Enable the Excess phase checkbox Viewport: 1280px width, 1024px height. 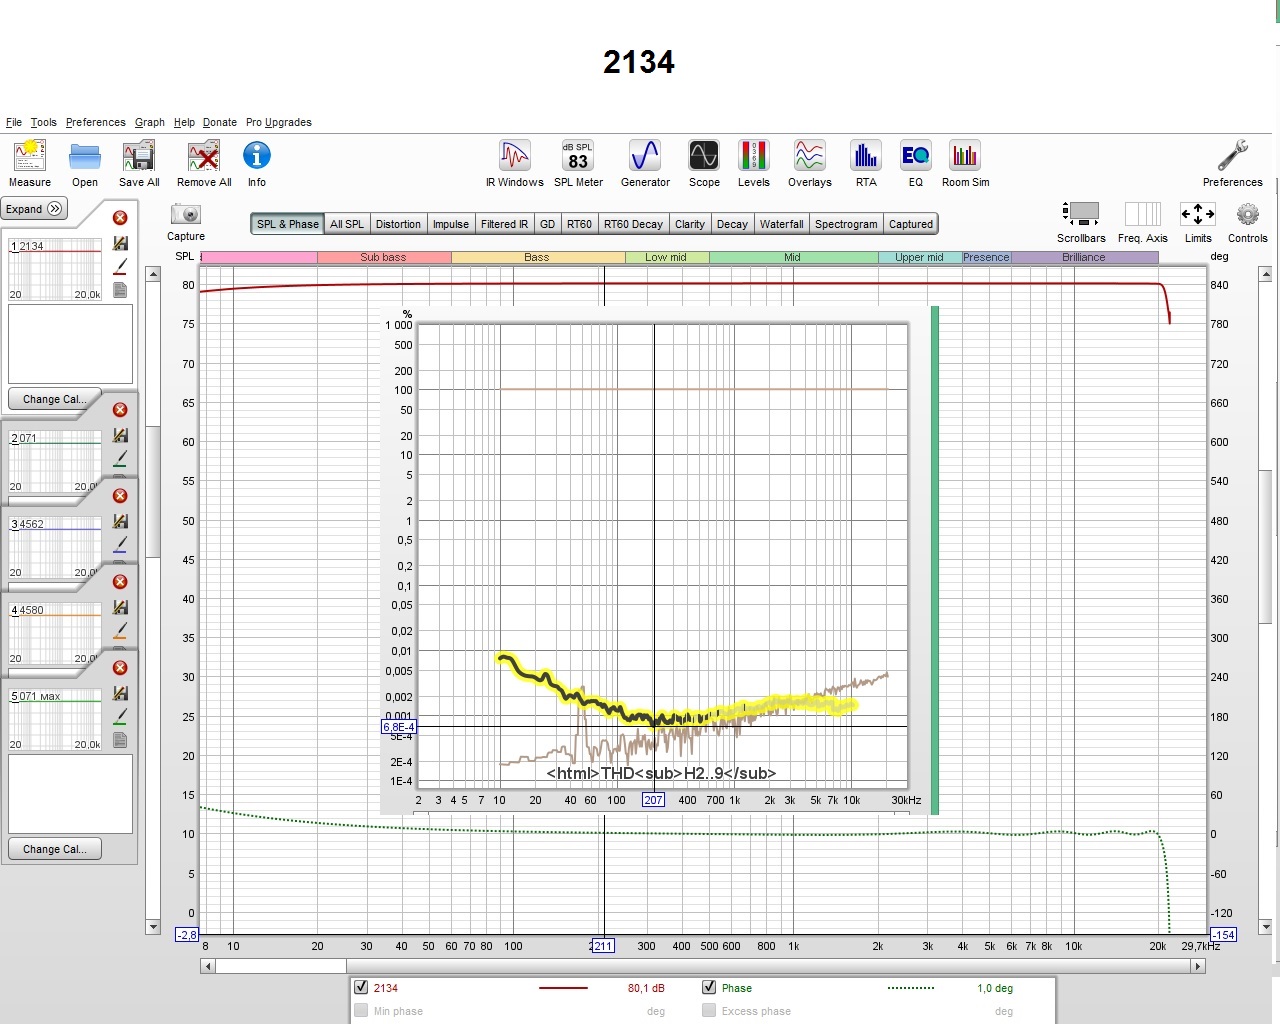pyautogui.click(x=709, y=1010)
